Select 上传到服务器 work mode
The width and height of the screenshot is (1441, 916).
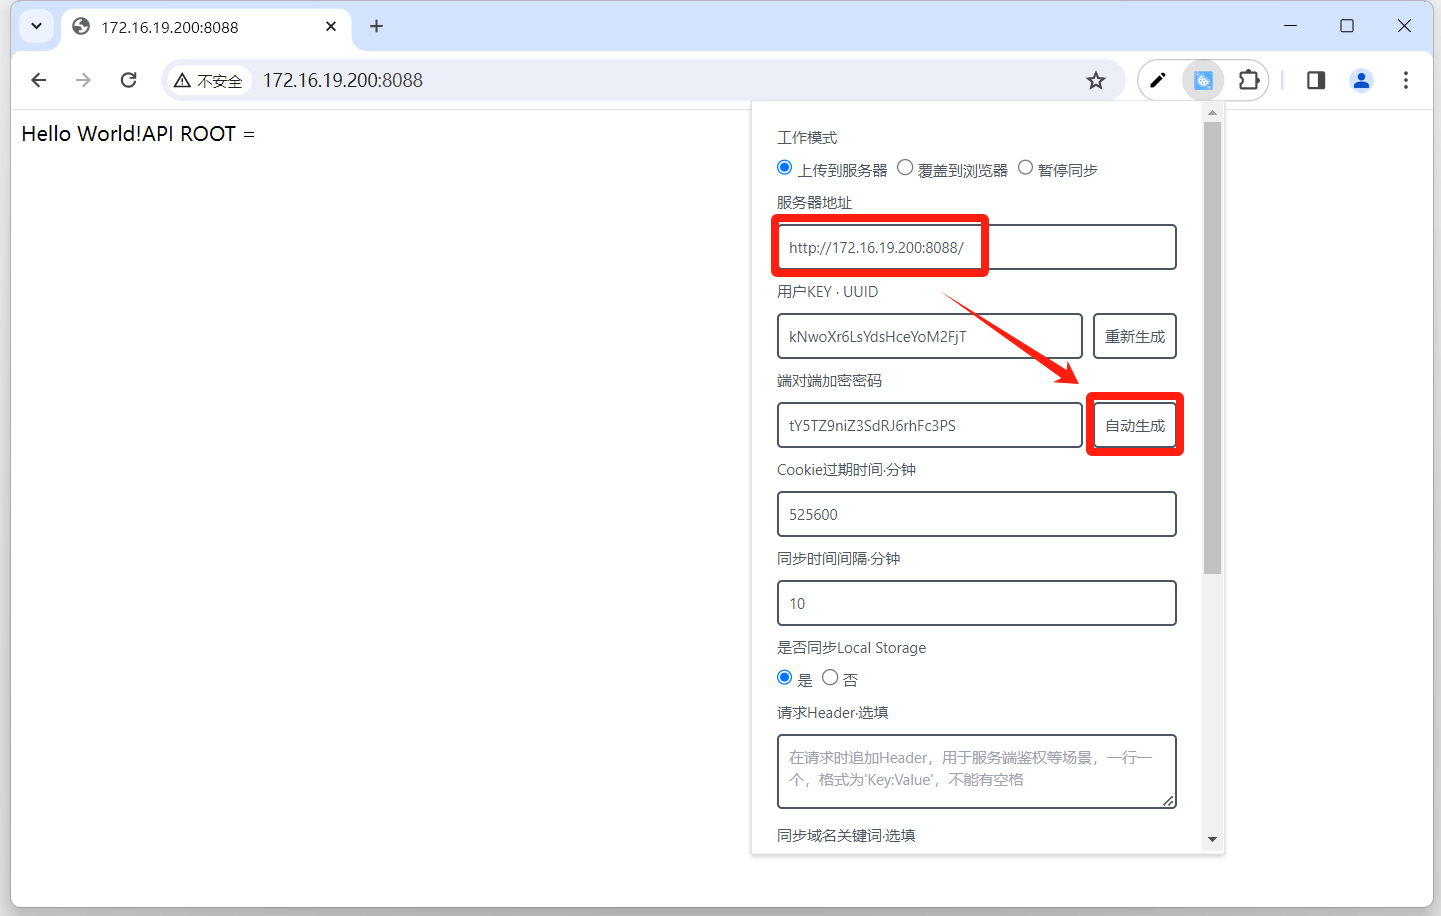coord(785,168)
